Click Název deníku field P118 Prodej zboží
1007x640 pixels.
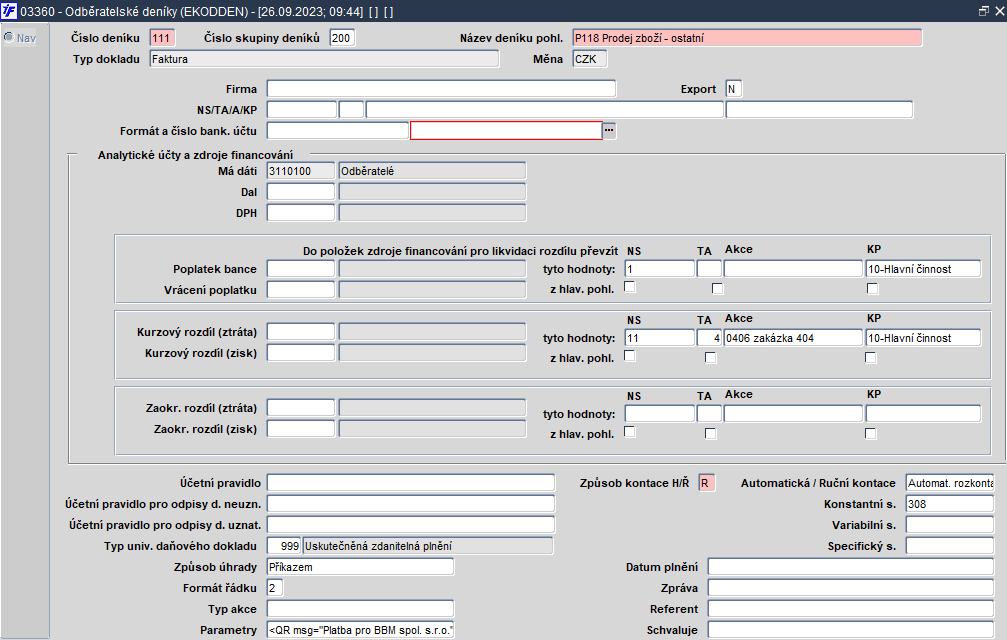pyautogui.click(x=747, y=38)
